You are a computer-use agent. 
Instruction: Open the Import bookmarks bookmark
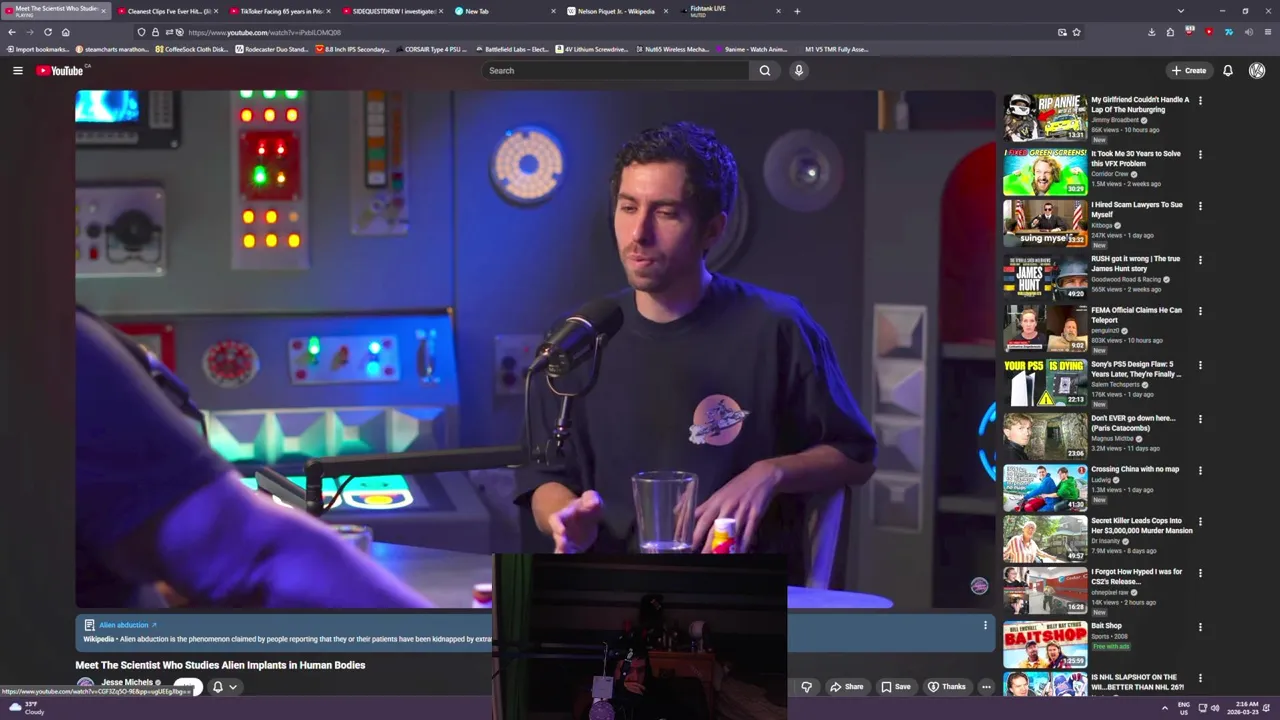click(38, 49)
